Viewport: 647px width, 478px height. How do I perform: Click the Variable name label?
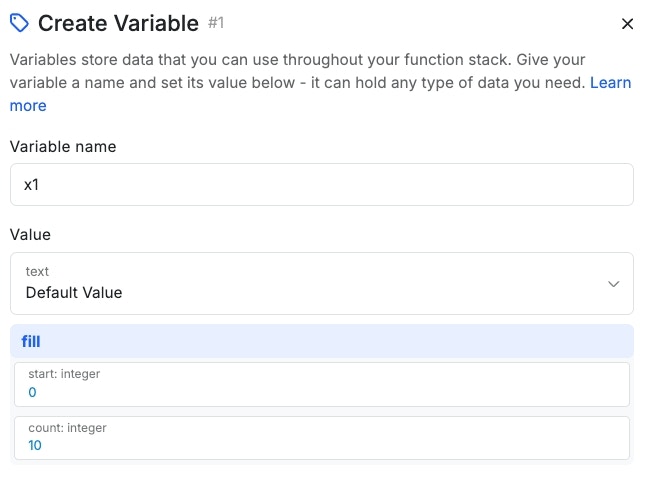(63, 146)
